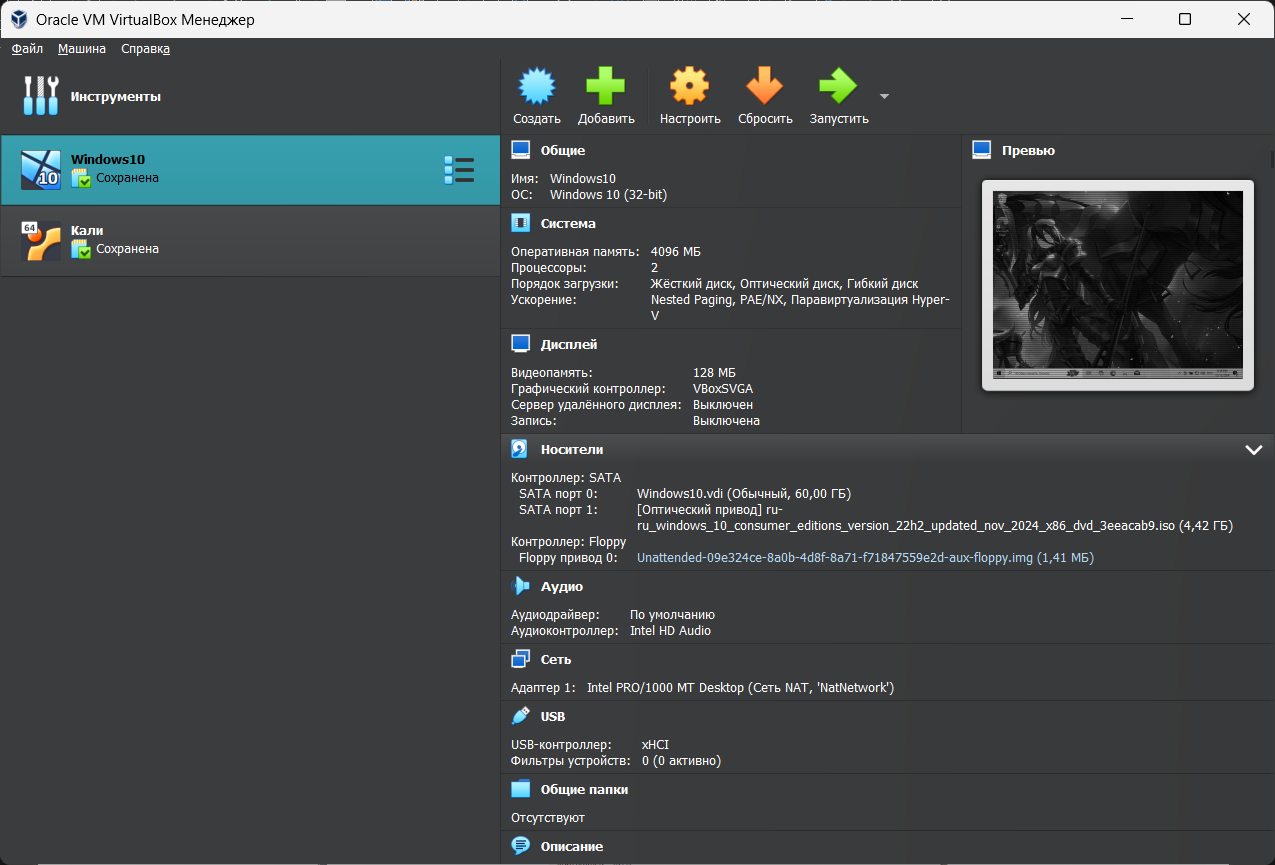Click the Сеть section network icon
The height and width of the screenshot is (865, 1275).
[520, 659]
